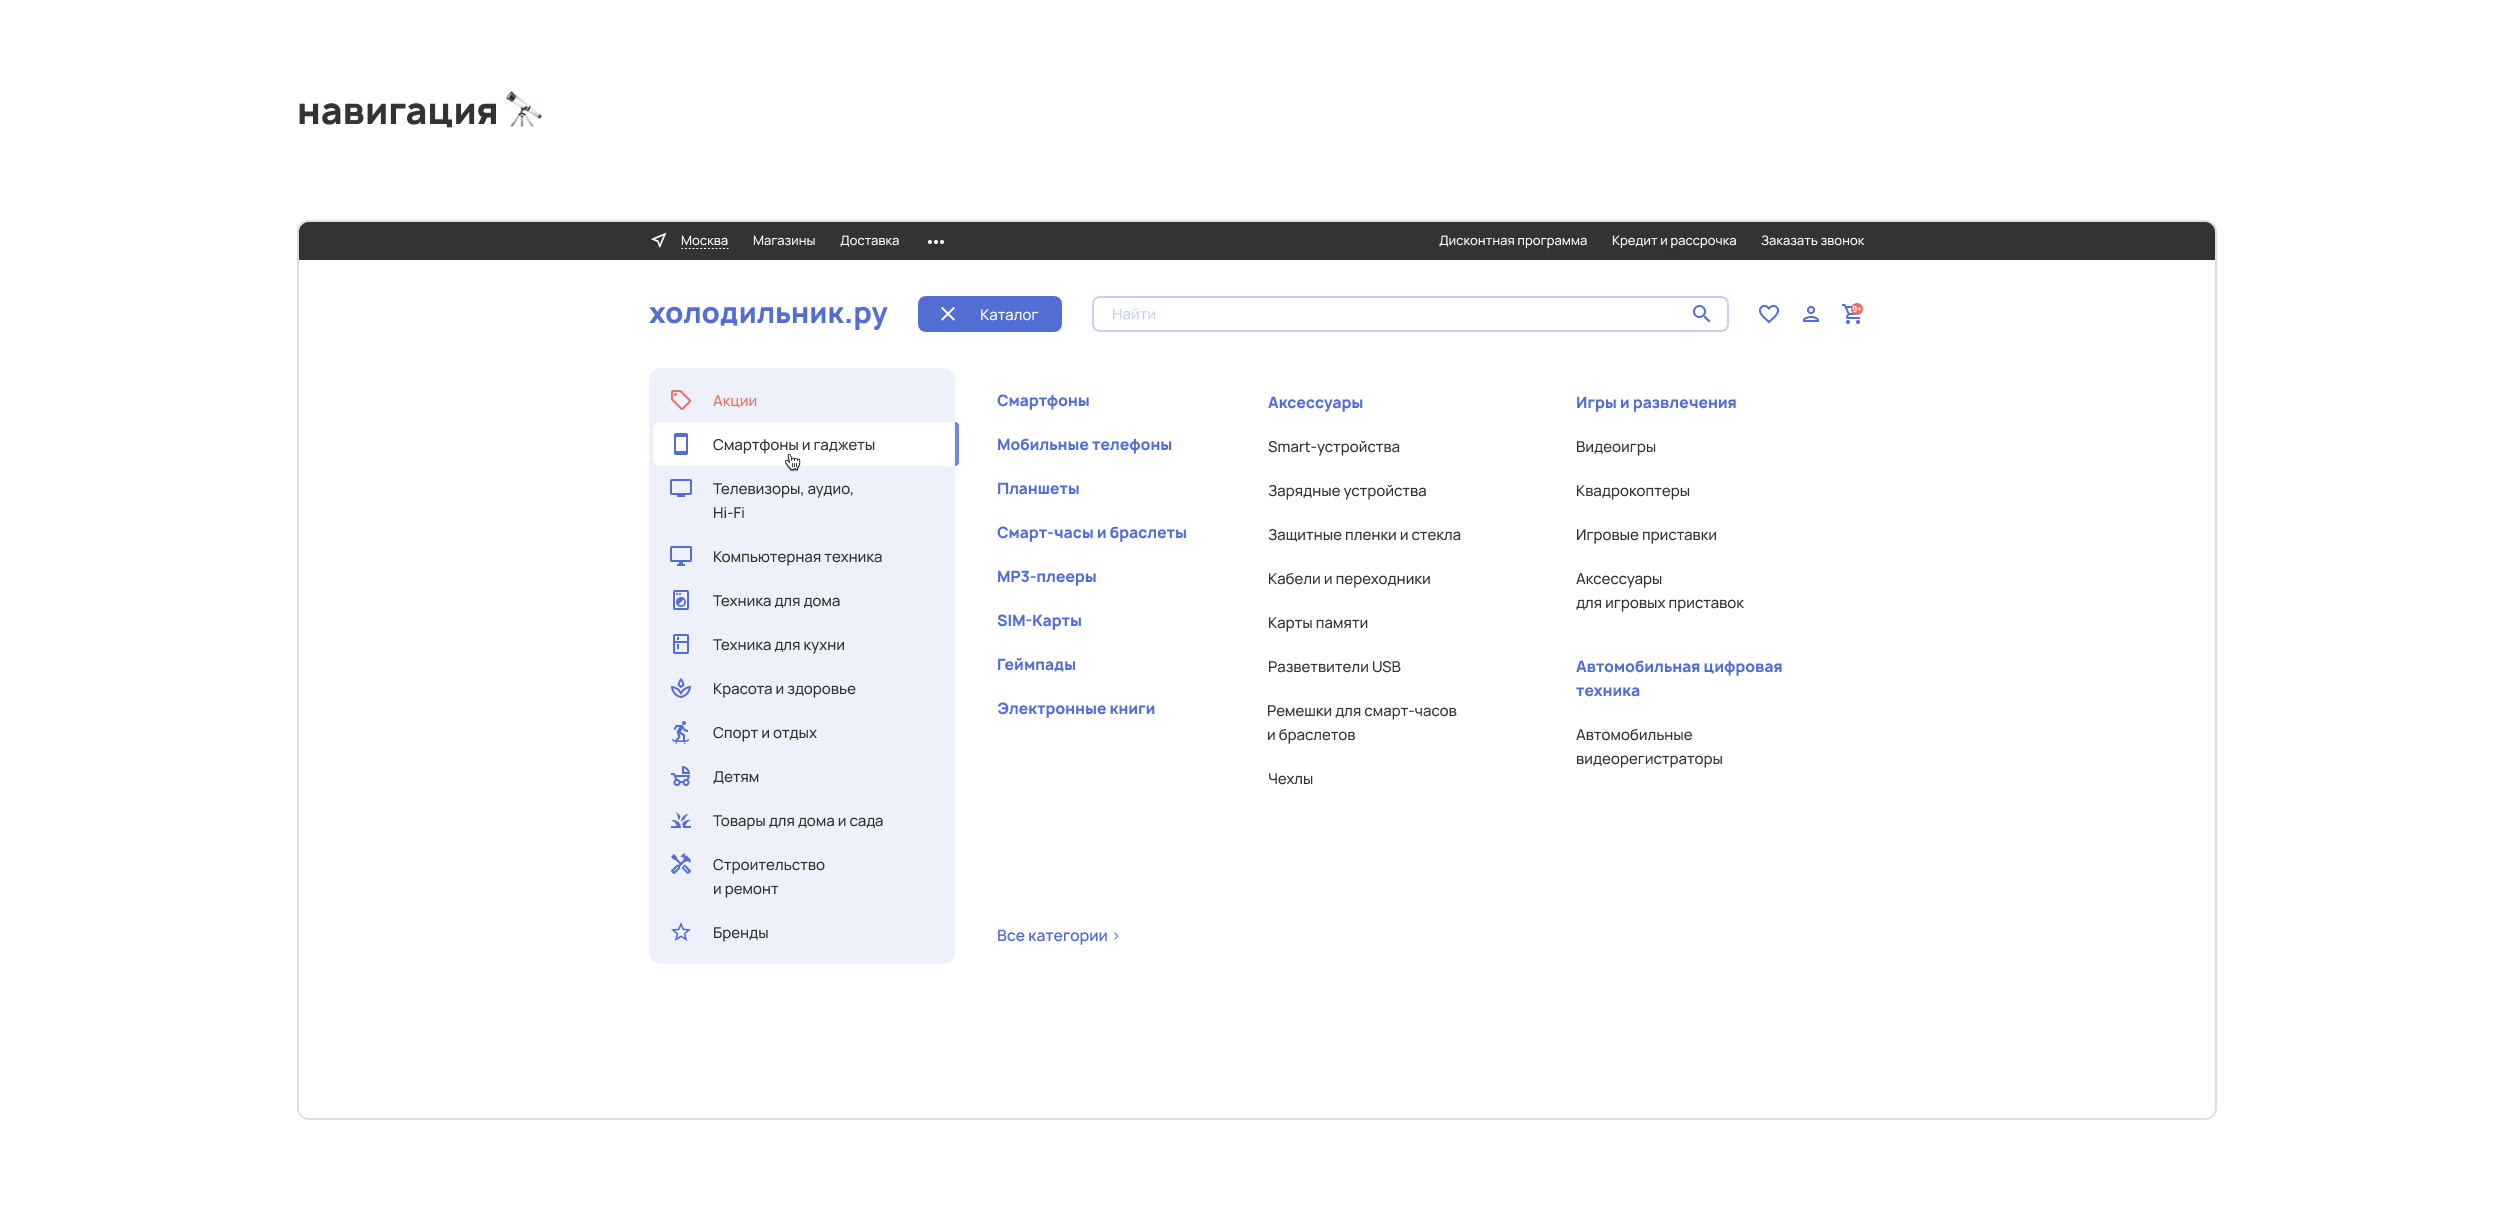The width and height of the screenshot is (2513, 1221).
Task: Select Техника для дома category
Action: 804,600
